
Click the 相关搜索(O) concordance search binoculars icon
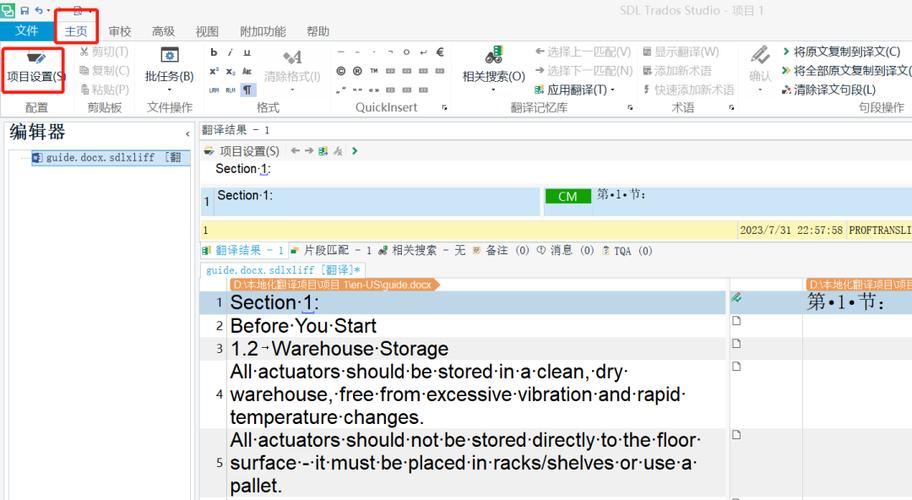tap(494, 56)
